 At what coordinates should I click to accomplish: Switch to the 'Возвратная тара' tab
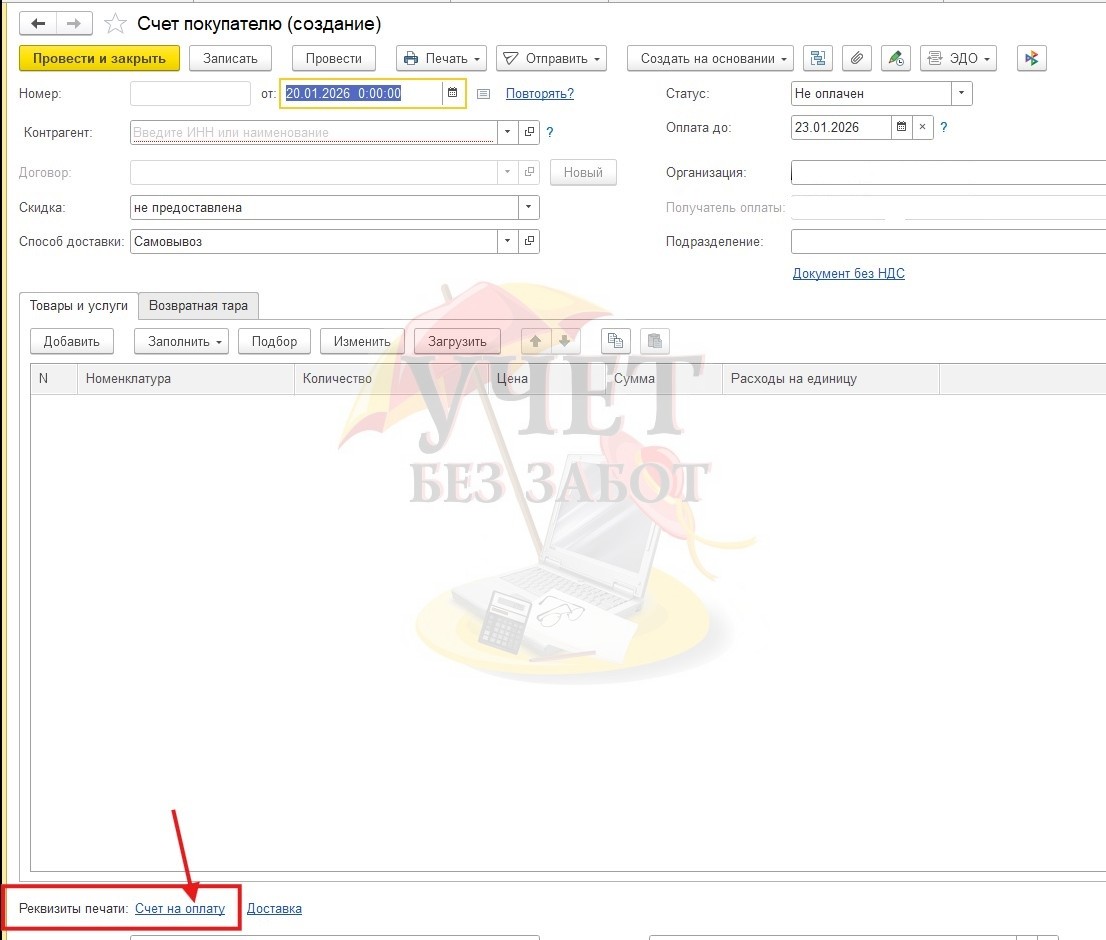(x=199, y=305)
